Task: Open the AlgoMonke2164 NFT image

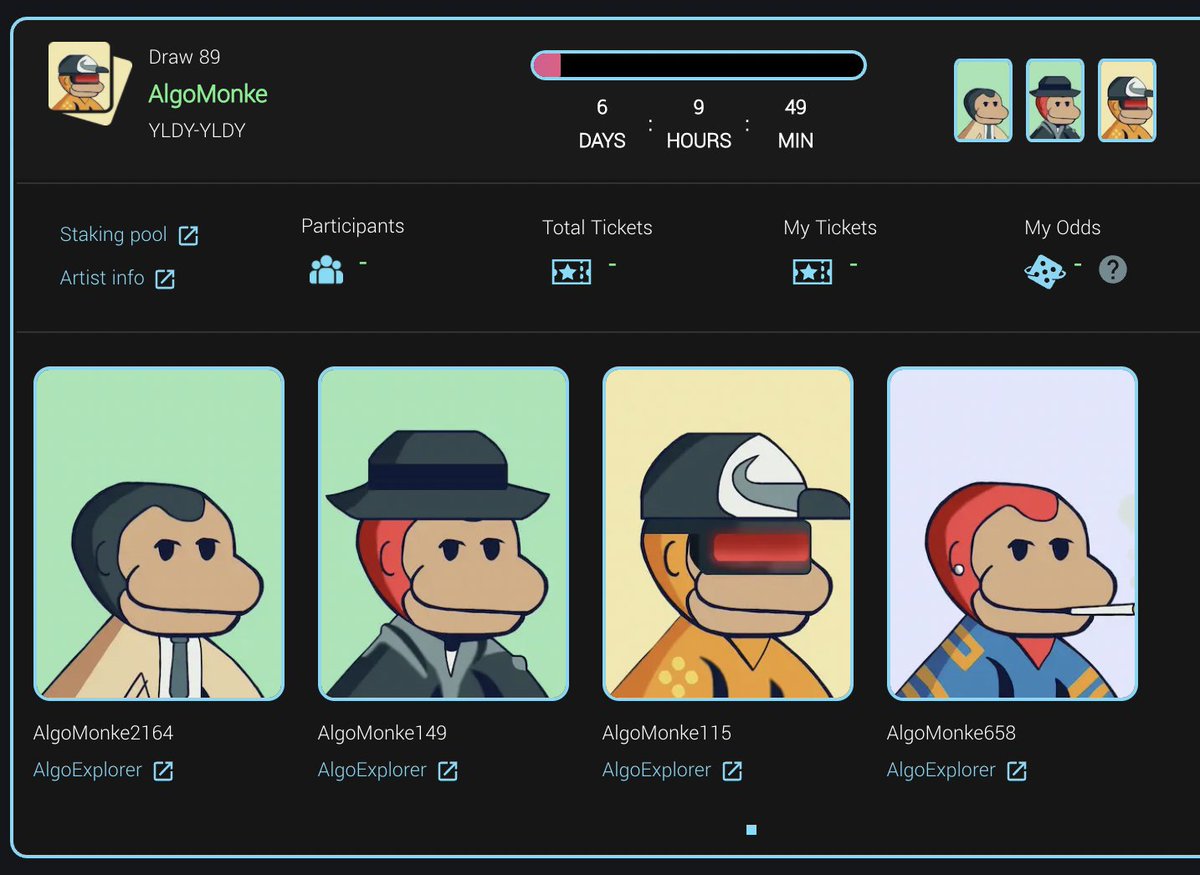Action: pyautogui.click(x=159, y=534)
